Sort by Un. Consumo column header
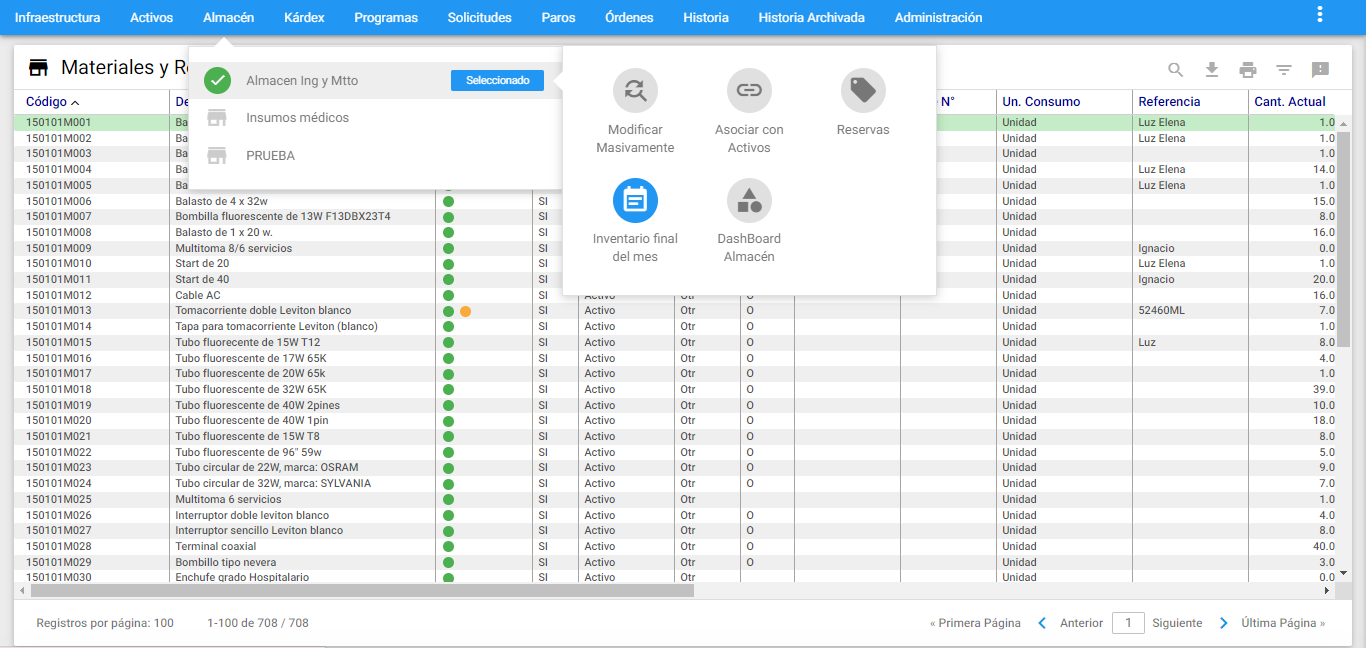 [x=1041, y=101]
